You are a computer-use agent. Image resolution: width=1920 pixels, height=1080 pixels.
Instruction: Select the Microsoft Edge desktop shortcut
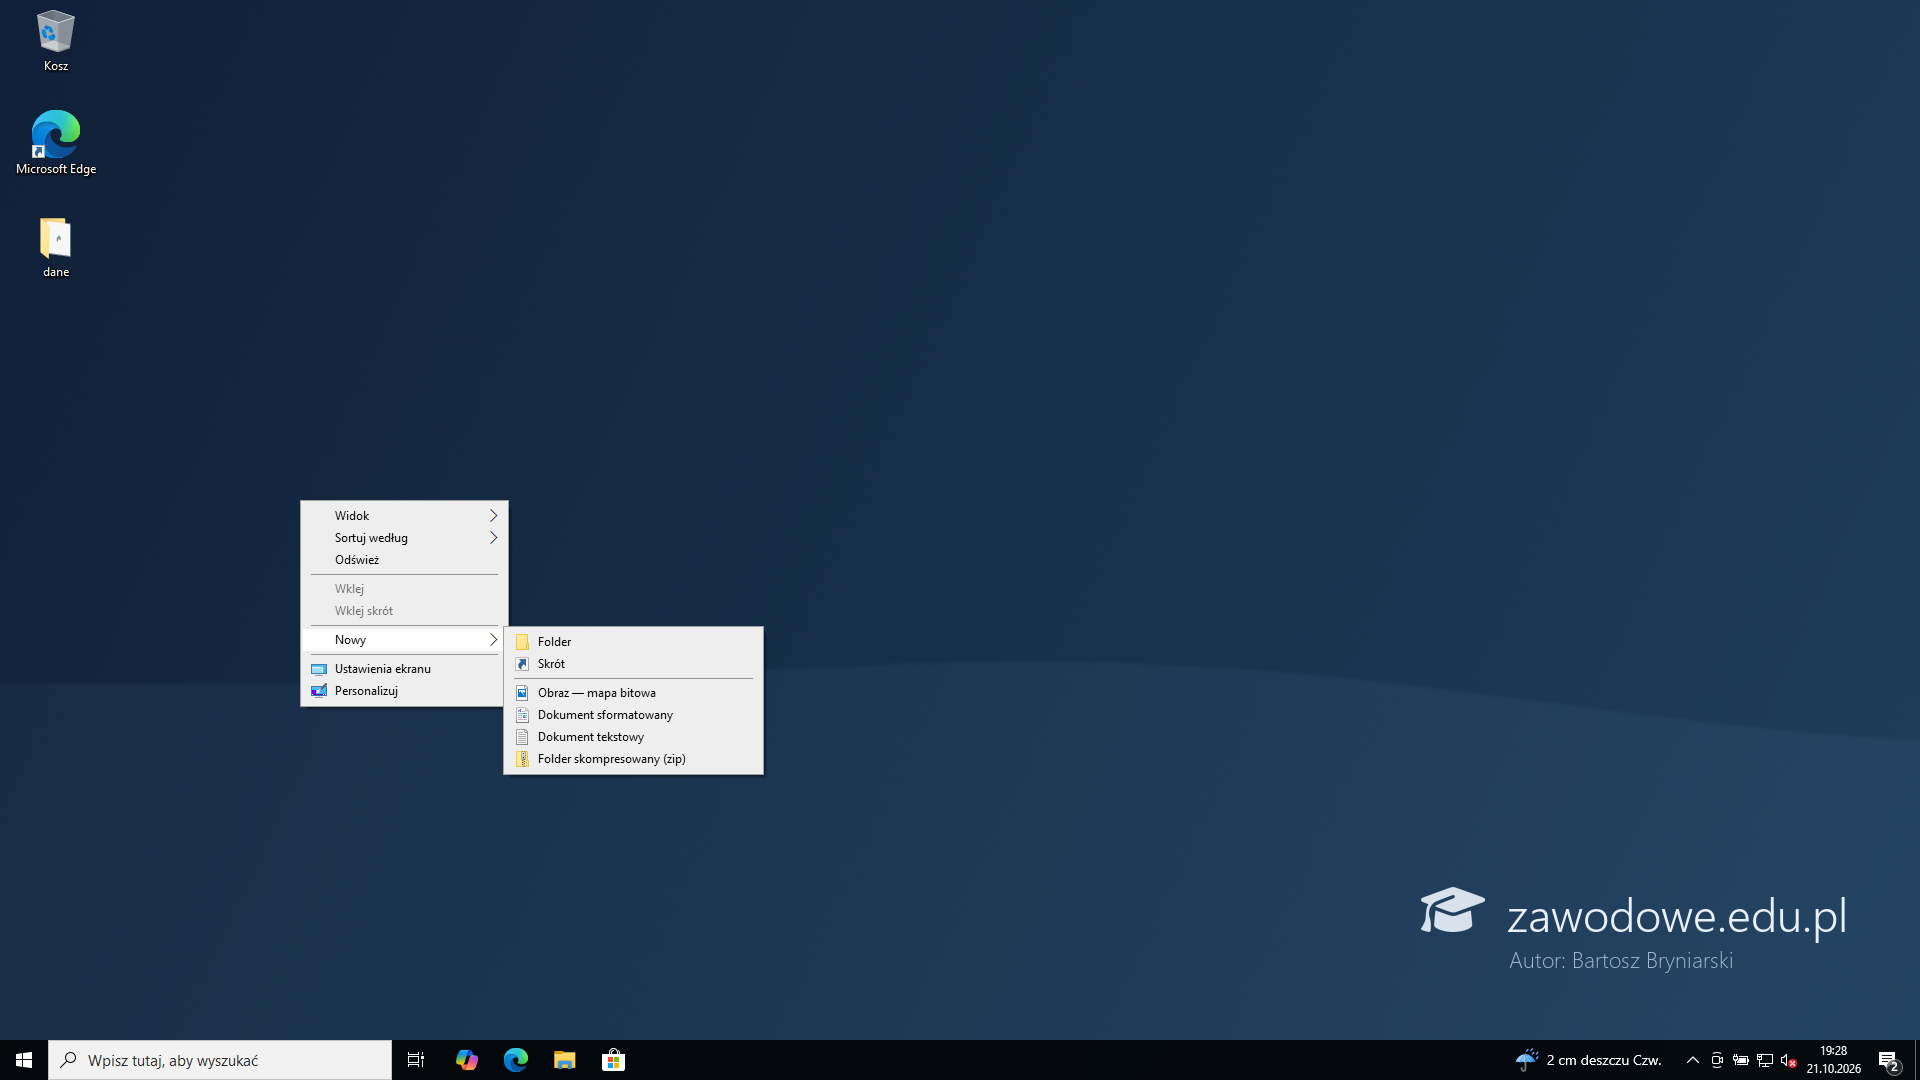pyautogui.click(x=56, y=143)
